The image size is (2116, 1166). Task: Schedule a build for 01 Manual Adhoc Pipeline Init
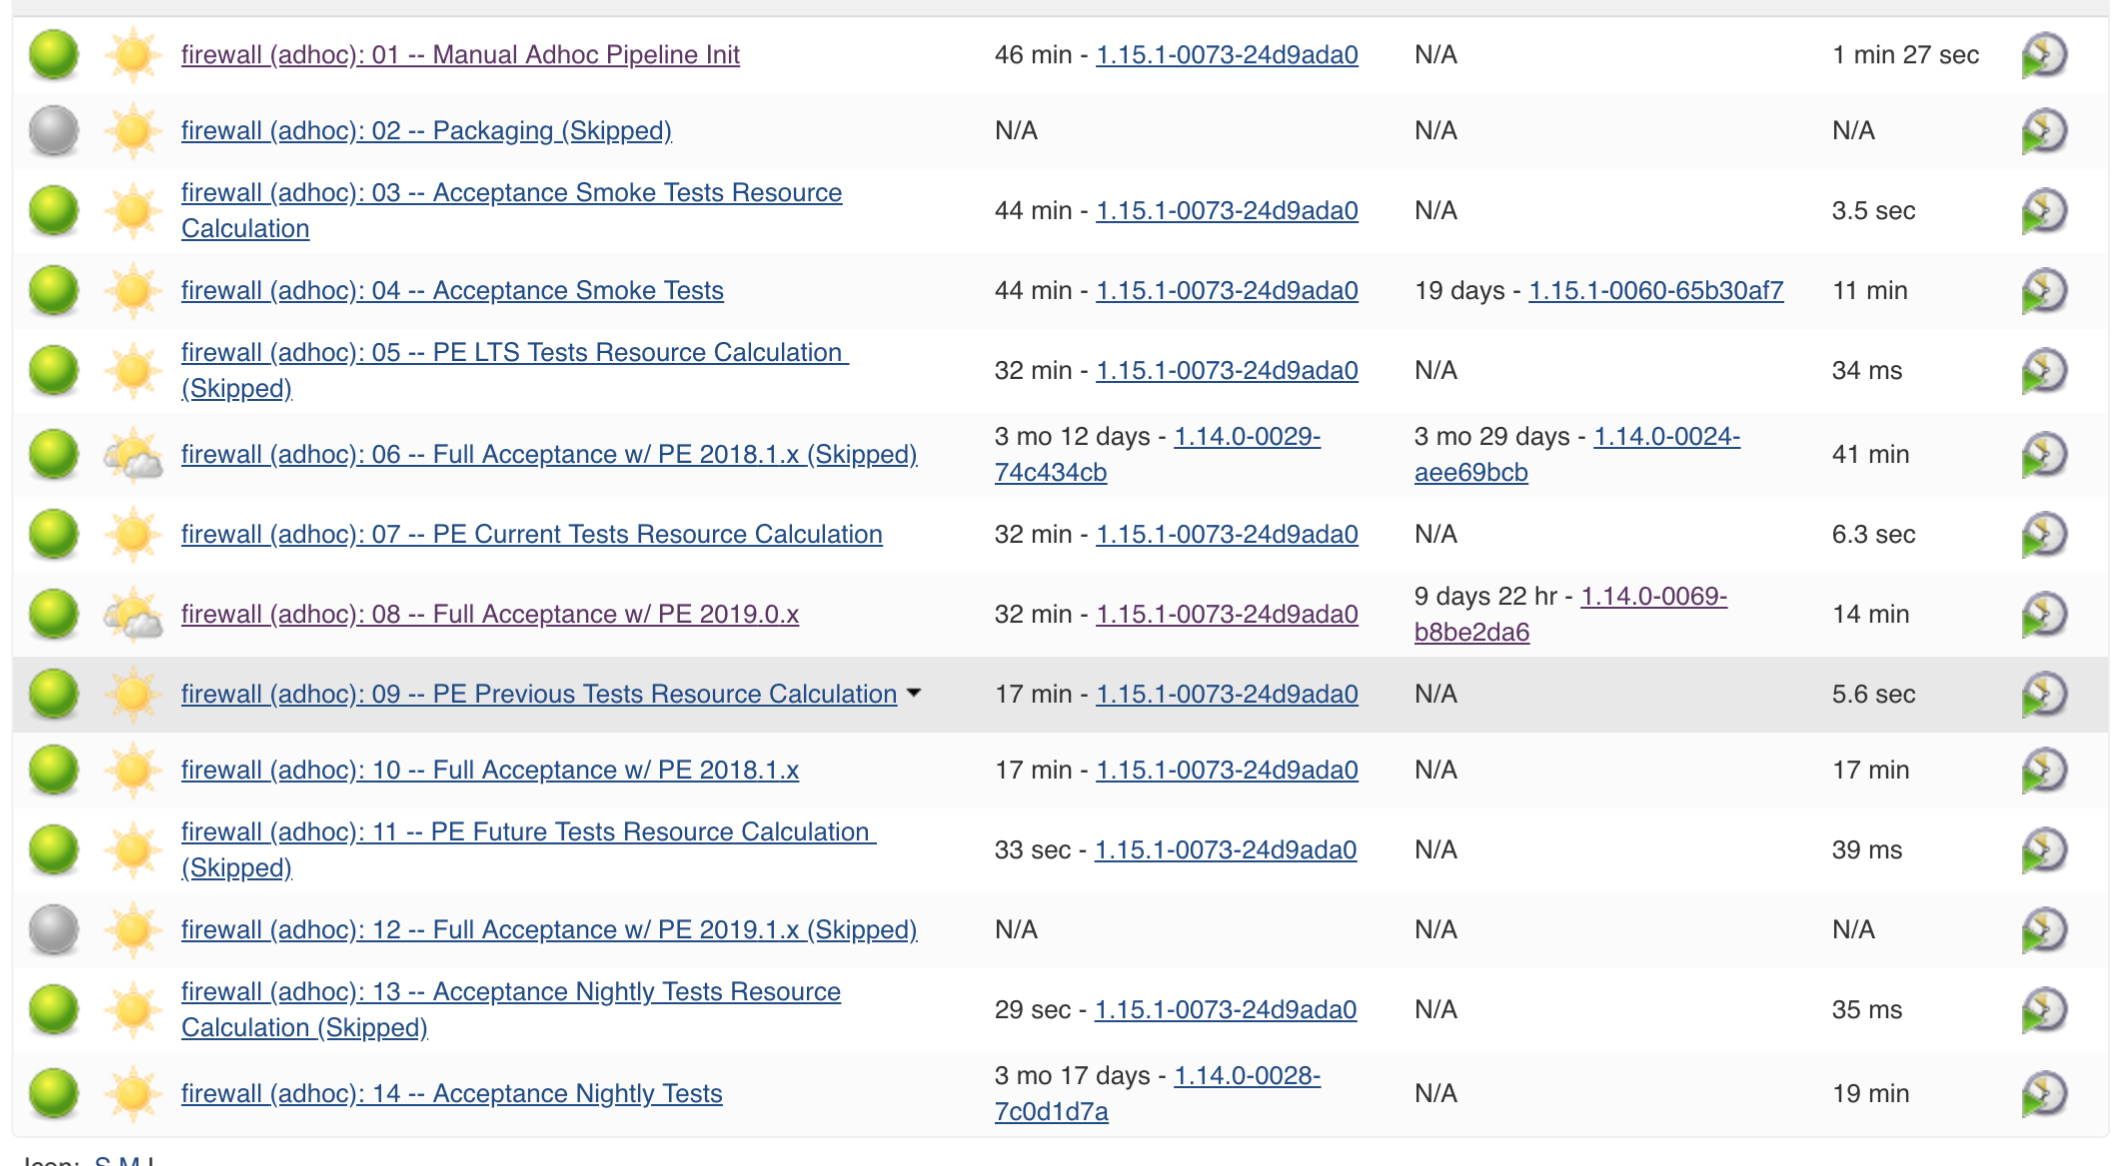point(2043,55)
